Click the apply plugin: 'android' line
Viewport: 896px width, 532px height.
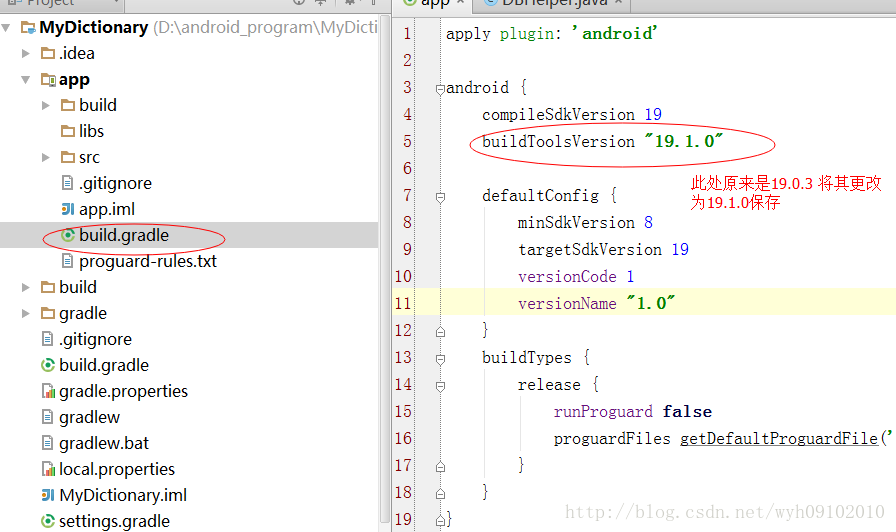point(551,34)
